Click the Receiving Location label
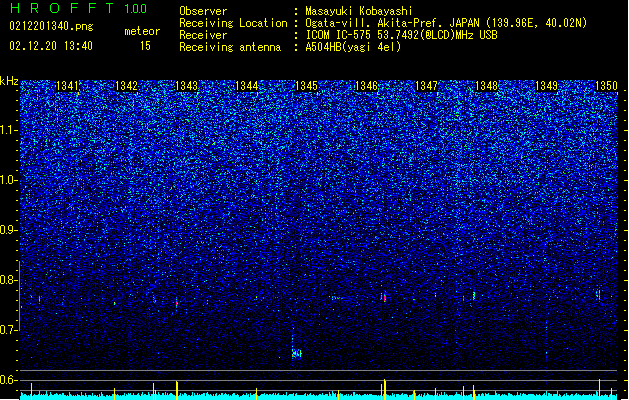Image resolution: width=629 pixels, height=400 pixels. pyautogui.click(x=233, y=23)
